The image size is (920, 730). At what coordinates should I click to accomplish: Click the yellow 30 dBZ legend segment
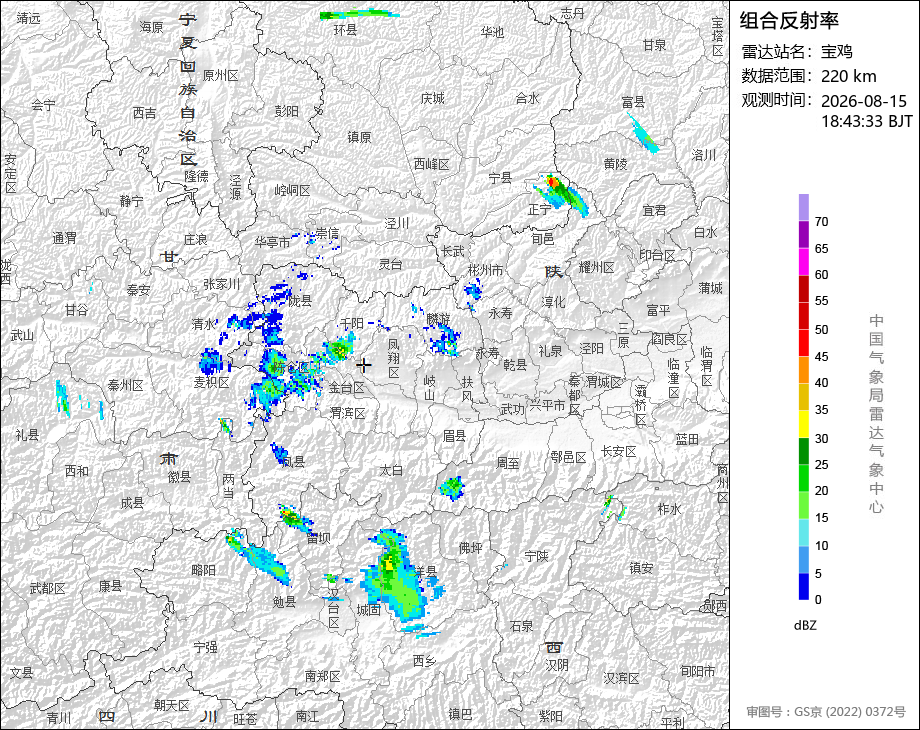pyautogui.click(x=804, y=424)
